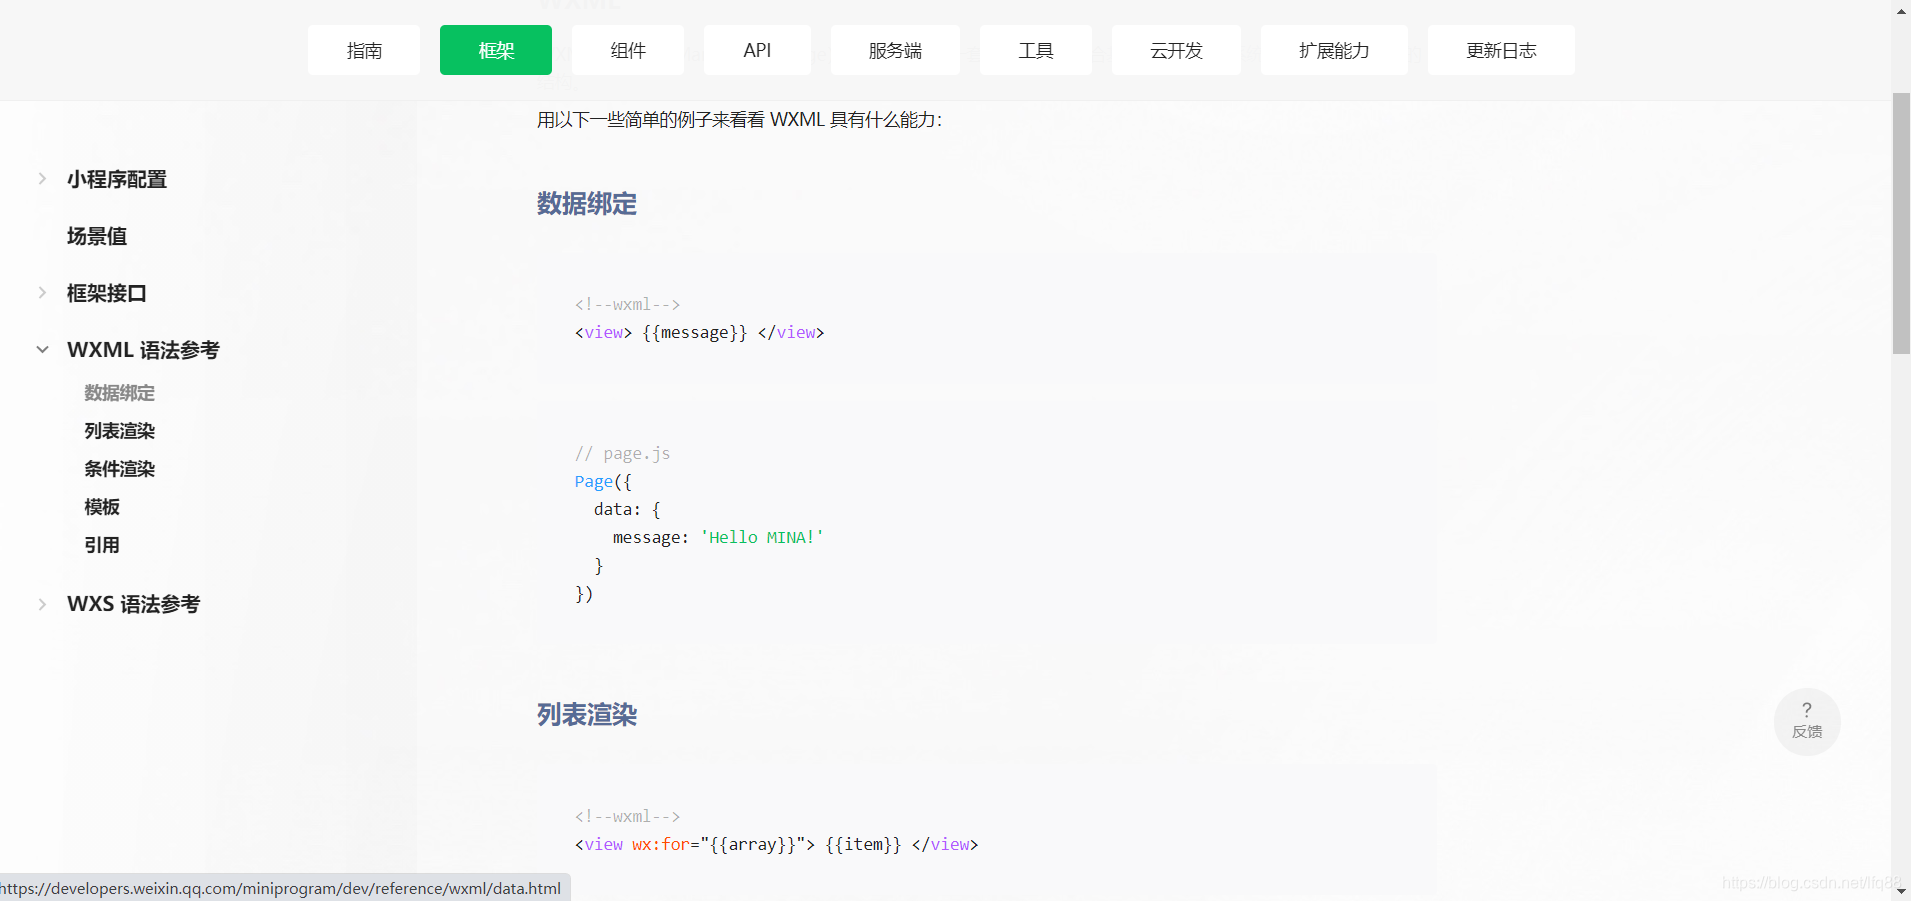1911x901 pixels.
Task: Switch to the 组件 tab
Action: (x=628, y=50)
